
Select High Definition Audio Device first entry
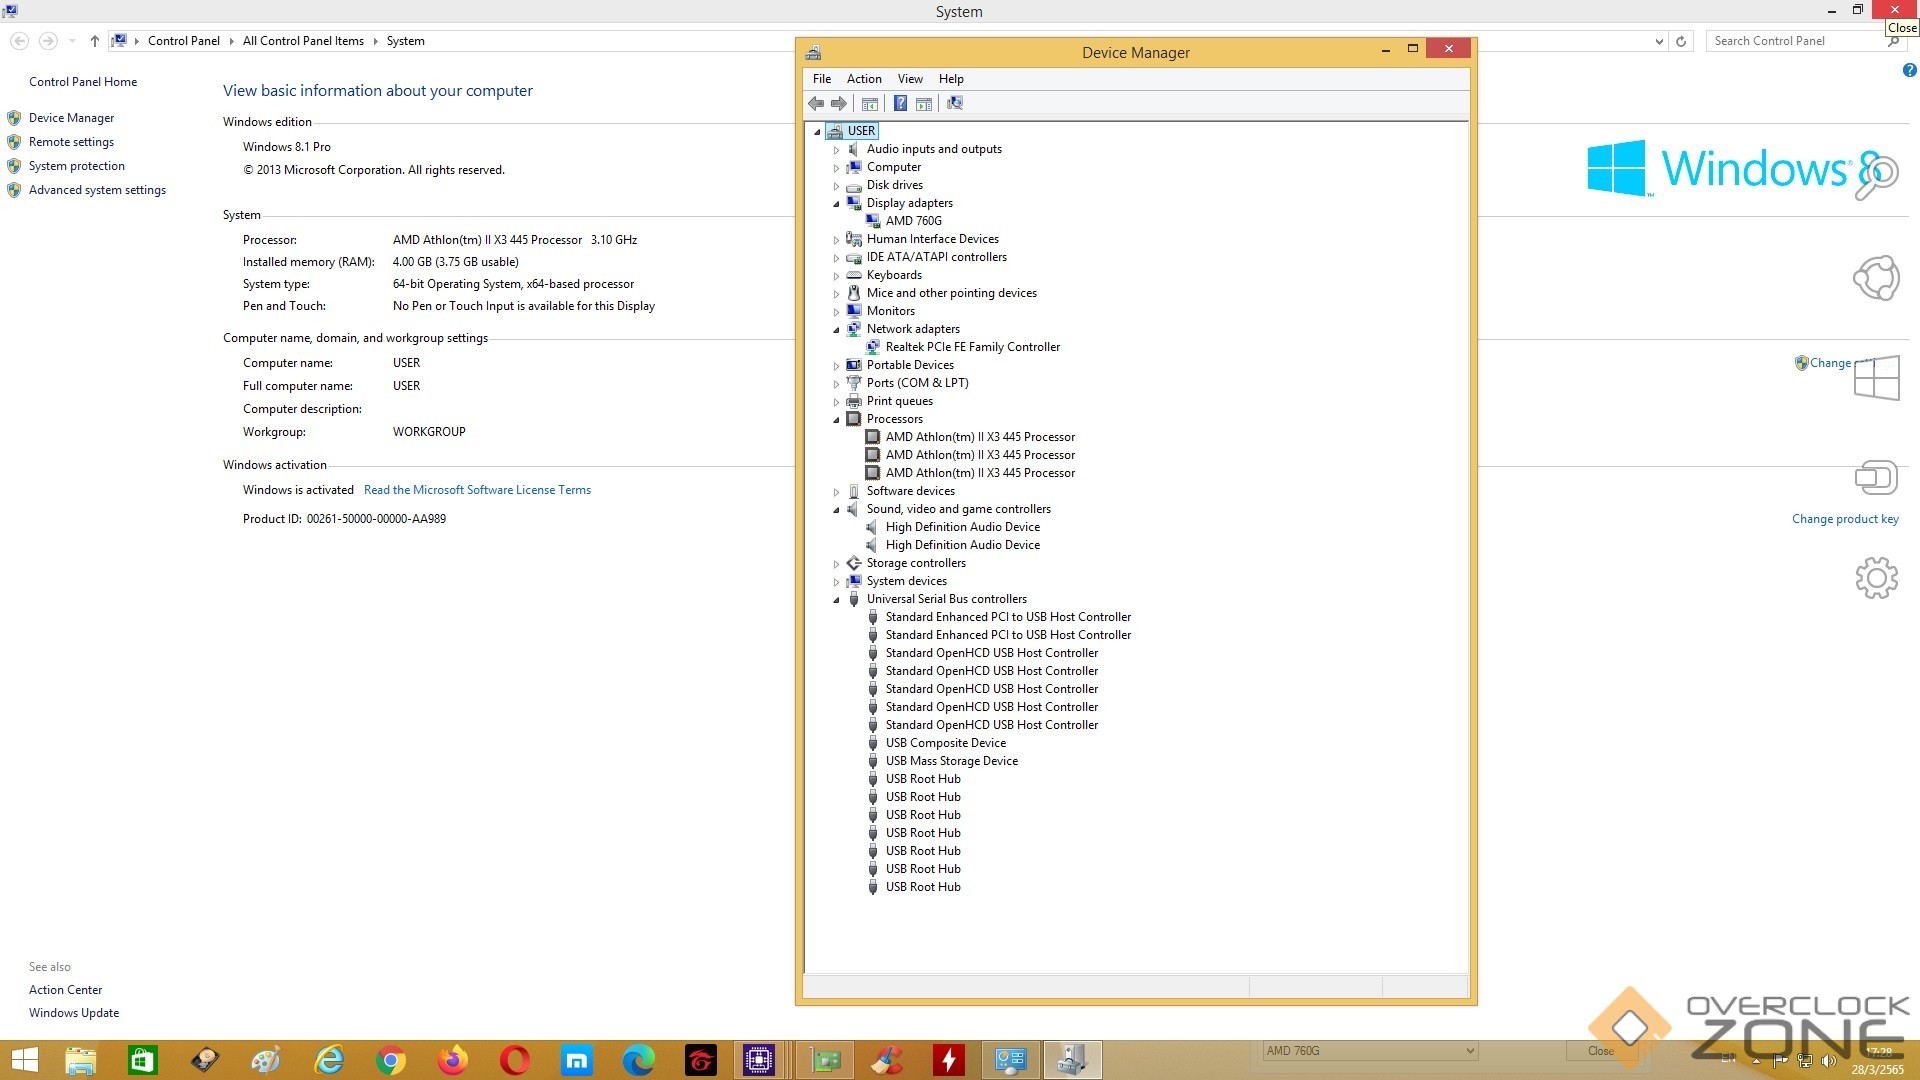click(x=962, y=527)
